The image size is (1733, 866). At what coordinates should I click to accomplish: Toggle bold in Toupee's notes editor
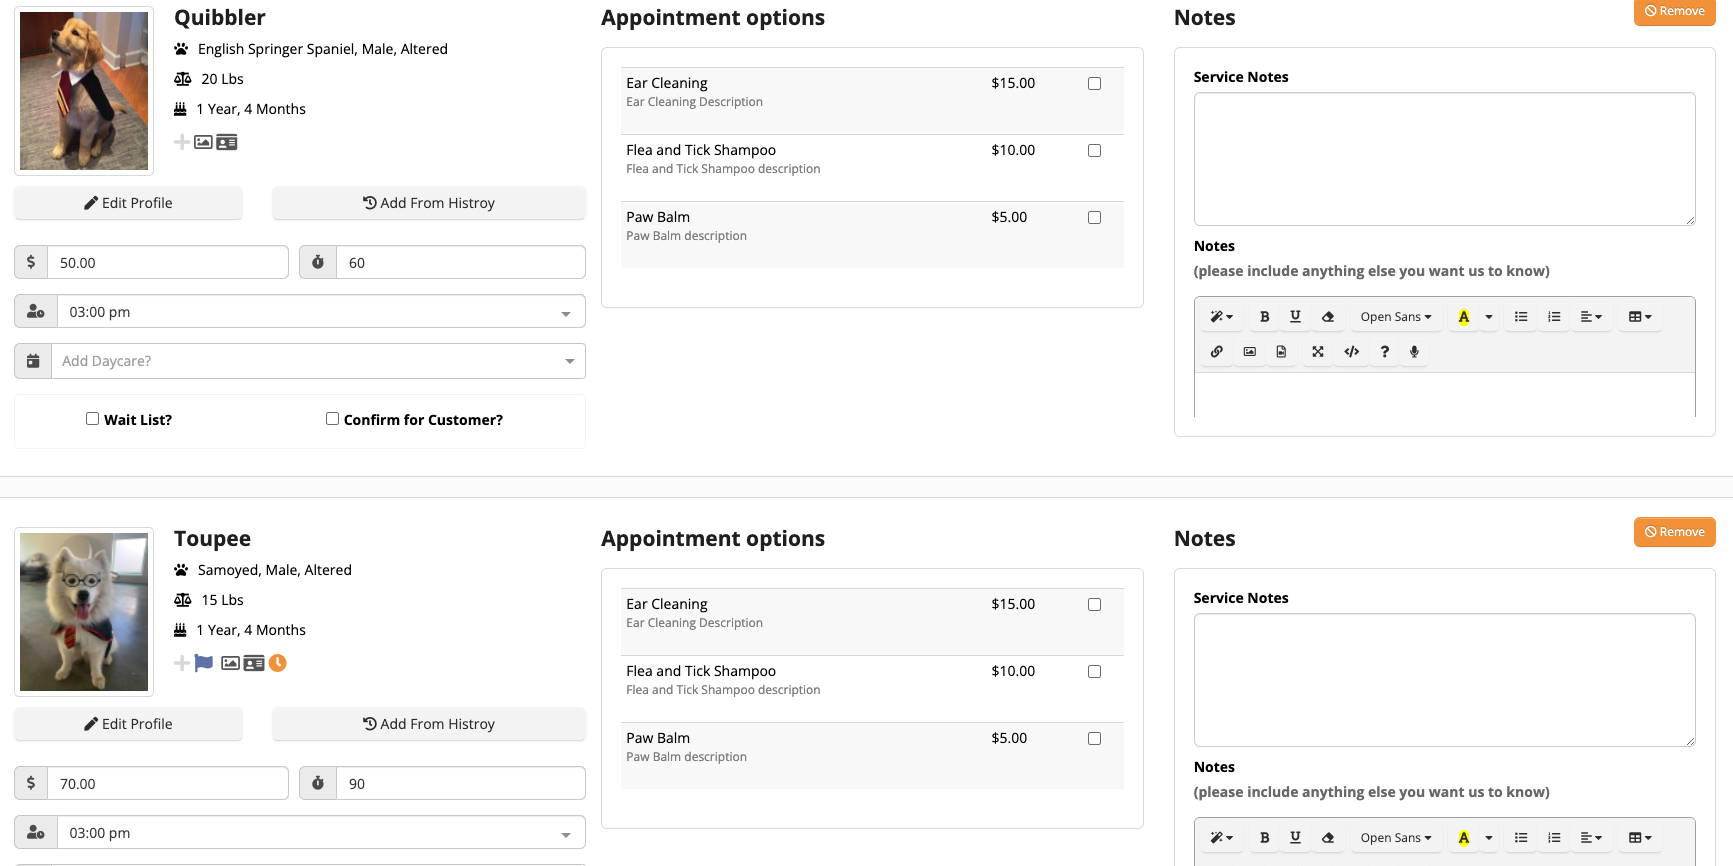[1264, 838]
